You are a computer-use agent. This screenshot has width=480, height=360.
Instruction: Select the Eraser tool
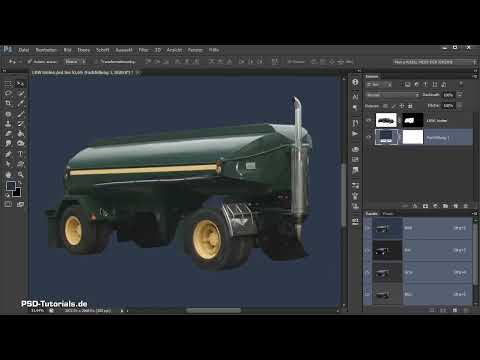click(x=8, y=134)
